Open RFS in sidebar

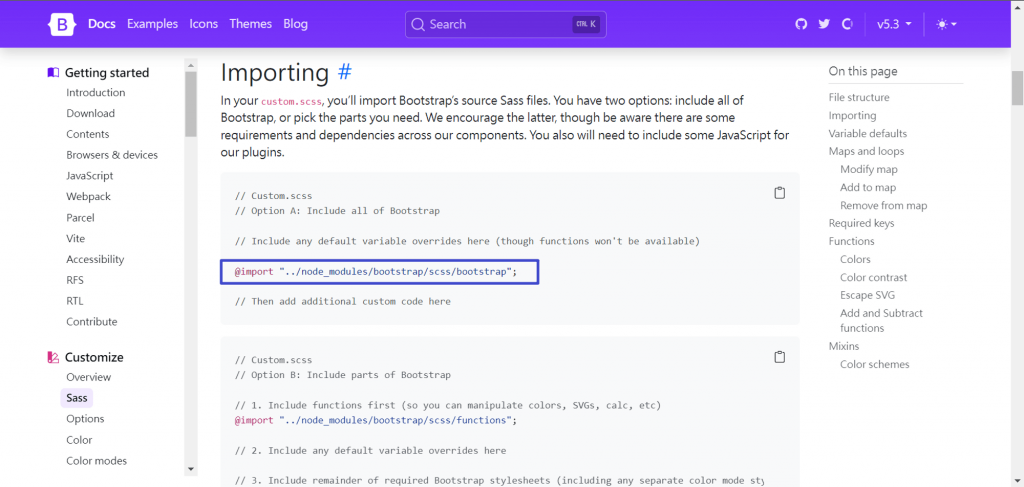point(74,280)
